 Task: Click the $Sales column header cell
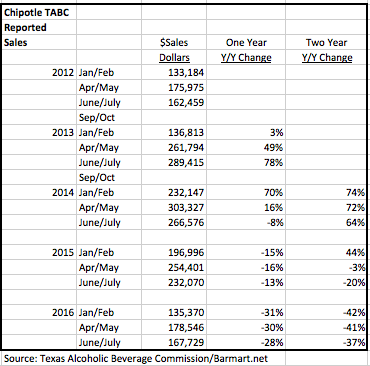[x=174, y=42]
